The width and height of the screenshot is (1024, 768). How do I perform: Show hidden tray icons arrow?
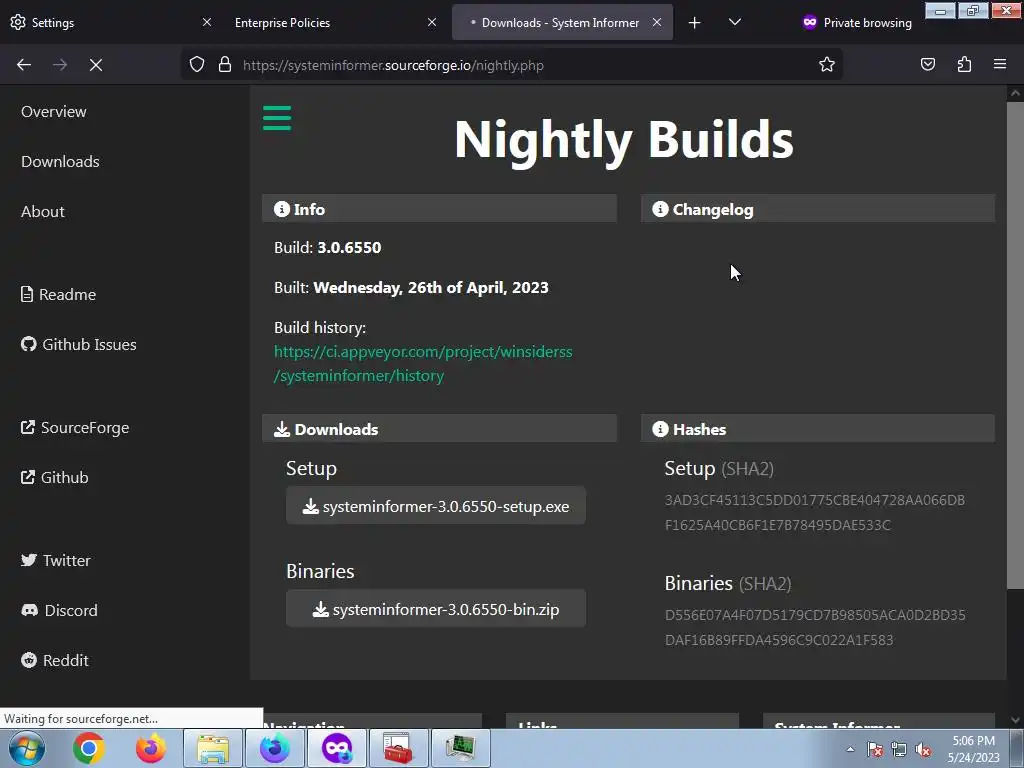tap(850, 749)
